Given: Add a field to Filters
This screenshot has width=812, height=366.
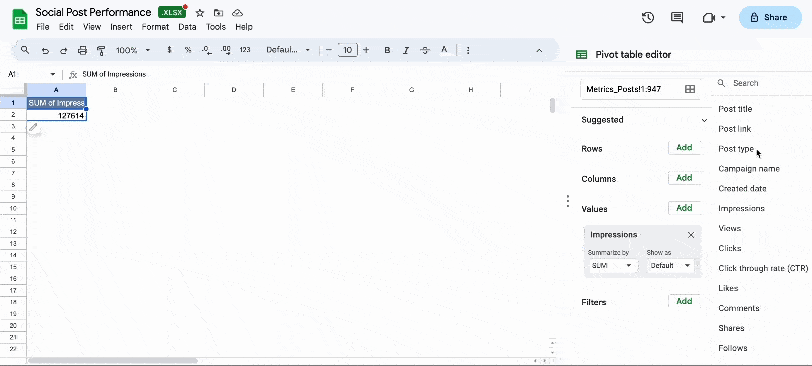Looking at the screenshot, I should click(x=684, y=301).
